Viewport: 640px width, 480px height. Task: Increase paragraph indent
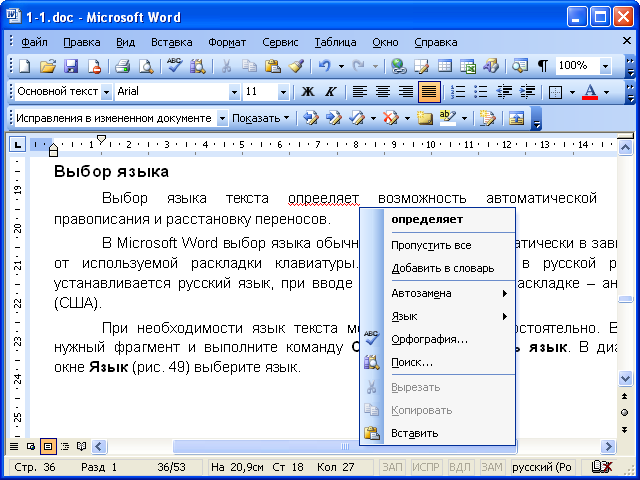(527, 92)
